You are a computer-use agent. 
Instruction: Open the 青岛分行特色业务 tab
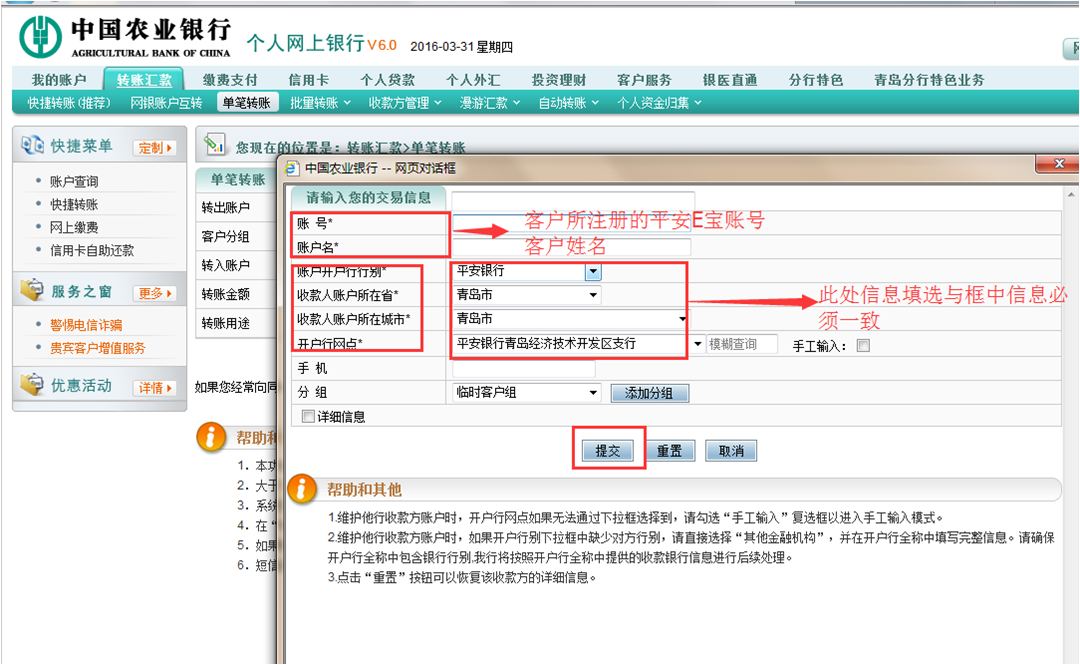point(929,80)
